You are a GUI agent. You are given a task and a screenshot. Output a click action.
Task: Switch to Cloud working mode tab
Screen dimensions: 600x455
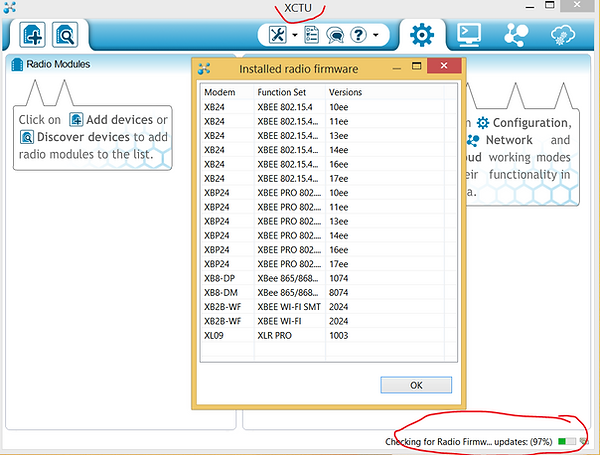563,35
